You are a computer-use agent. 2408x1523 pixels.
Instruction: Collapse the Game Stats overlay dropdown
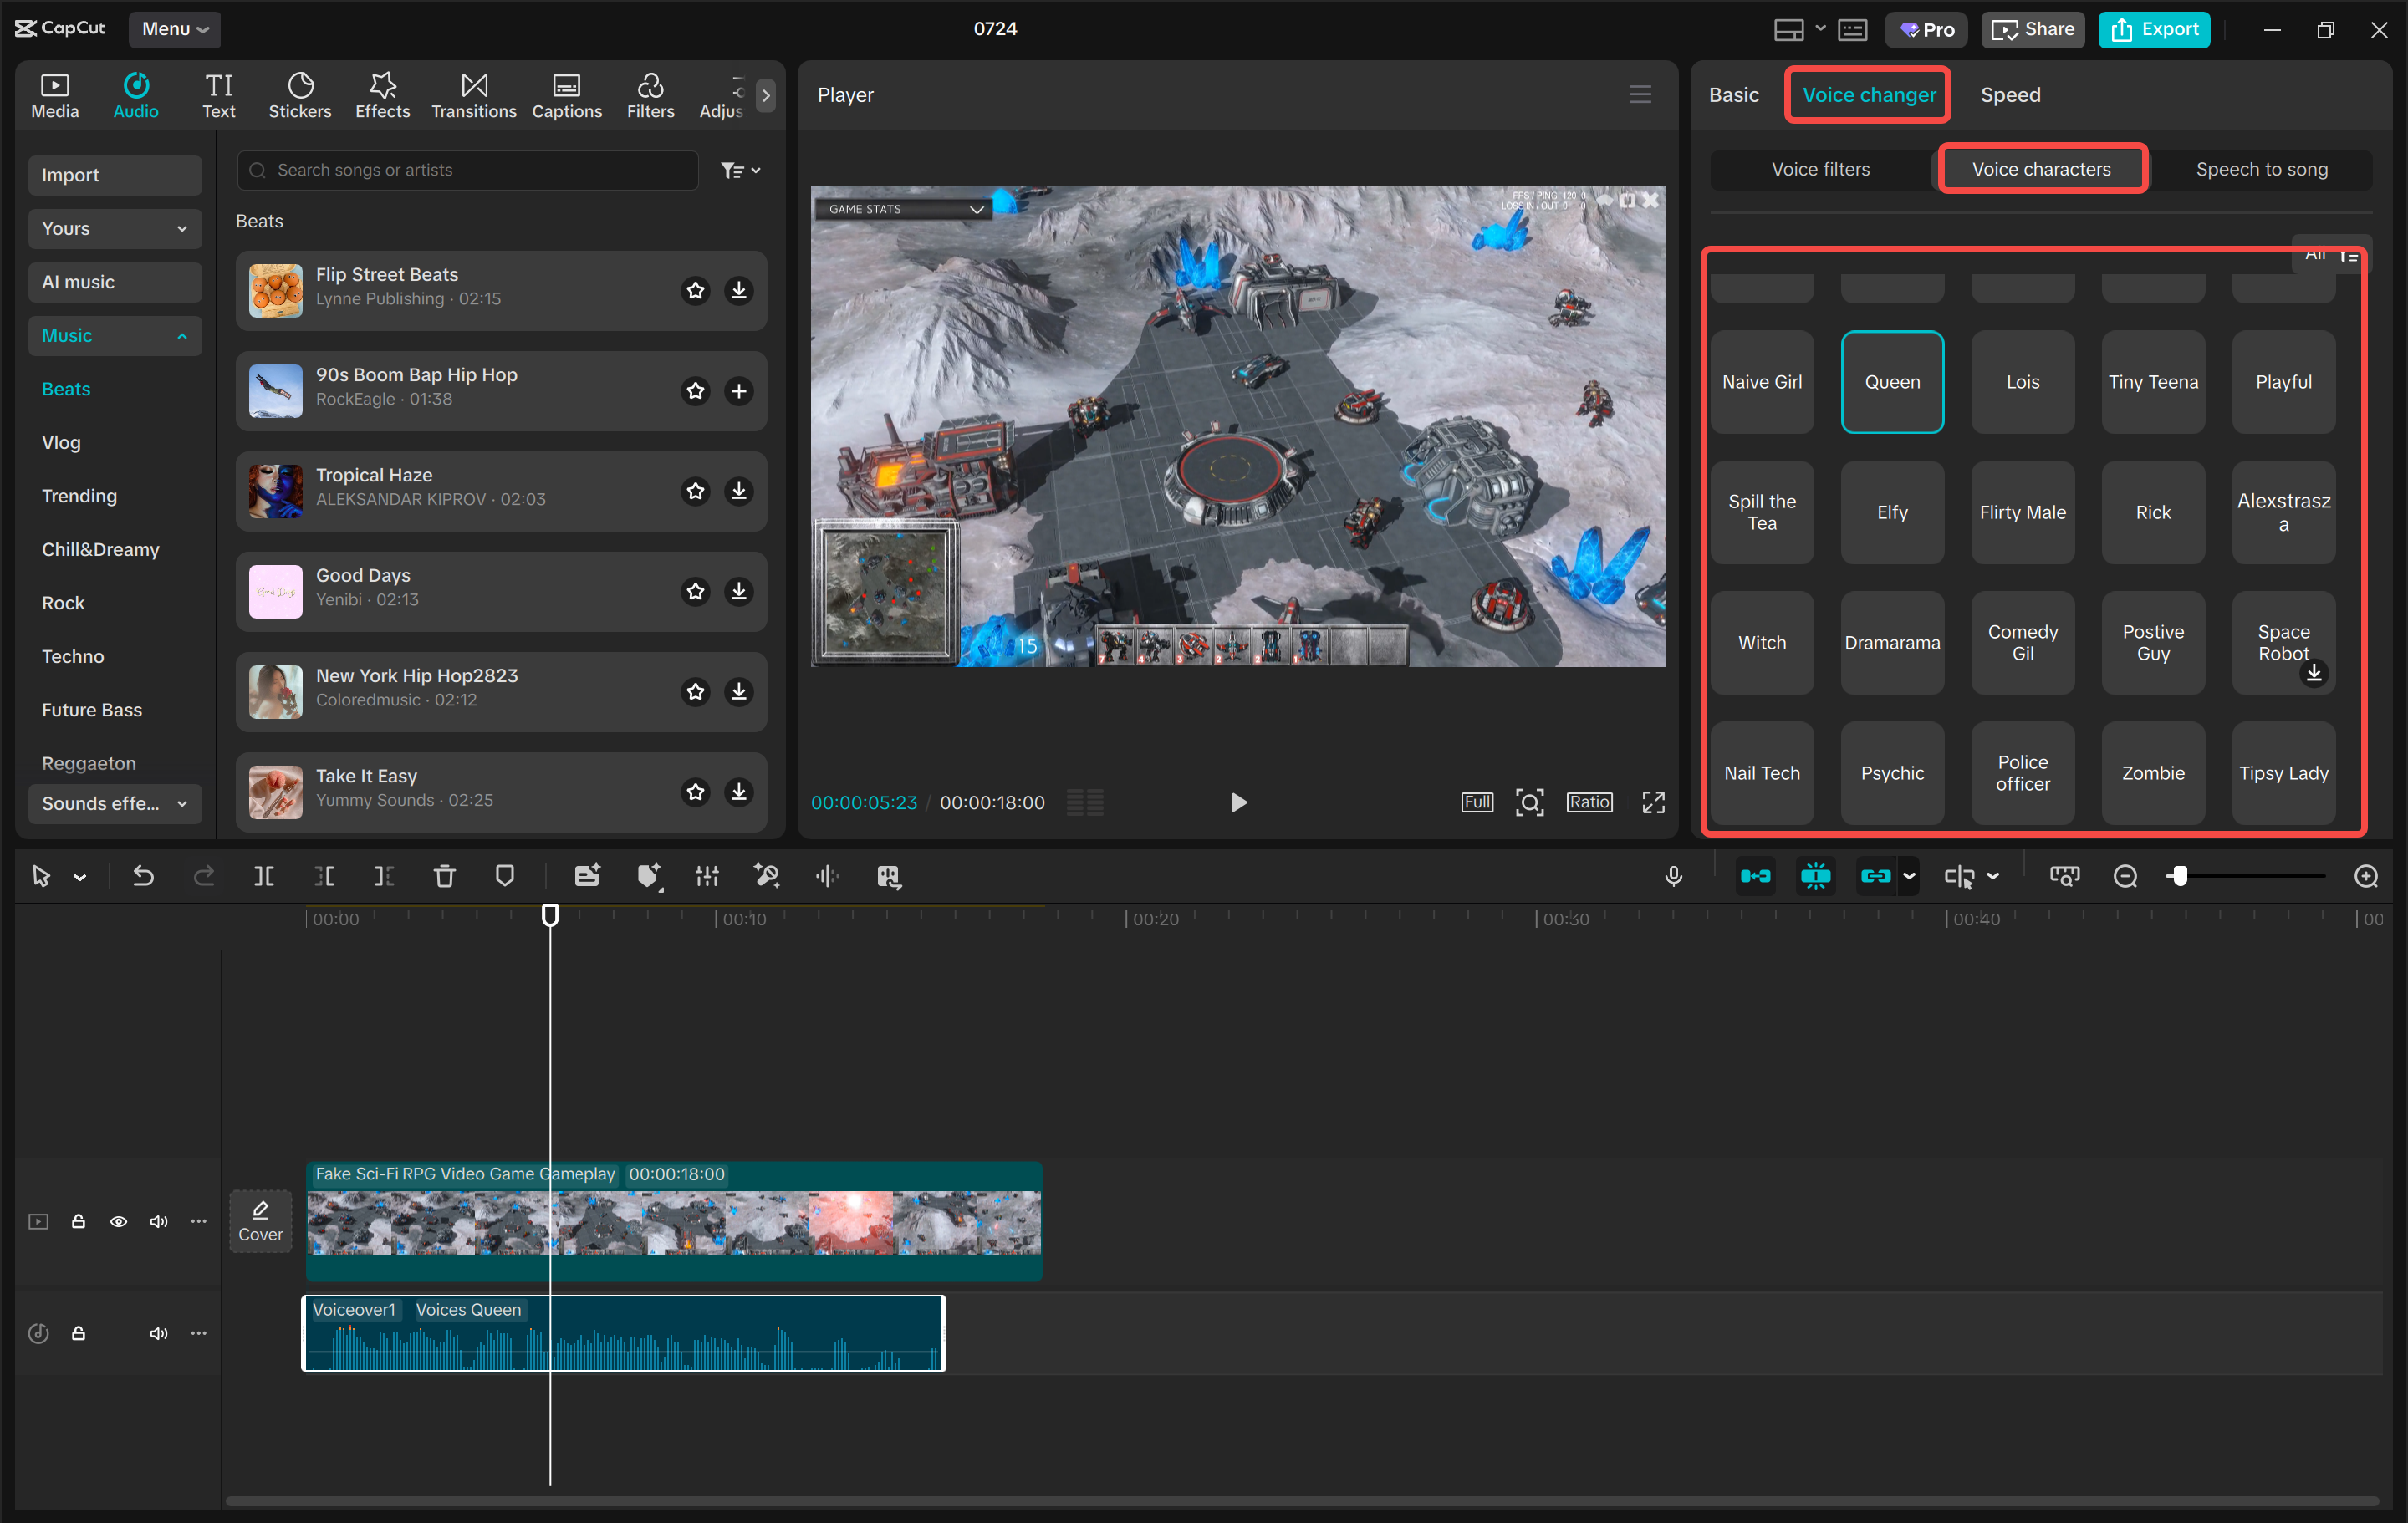[977, 209]
